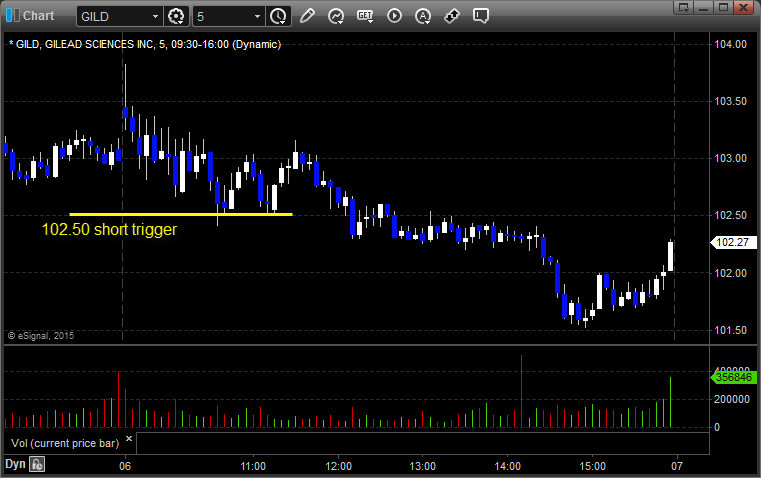761x478 pixels.
Task: Click the 13:00 time axis label
Action: click(x=422, y=466)
